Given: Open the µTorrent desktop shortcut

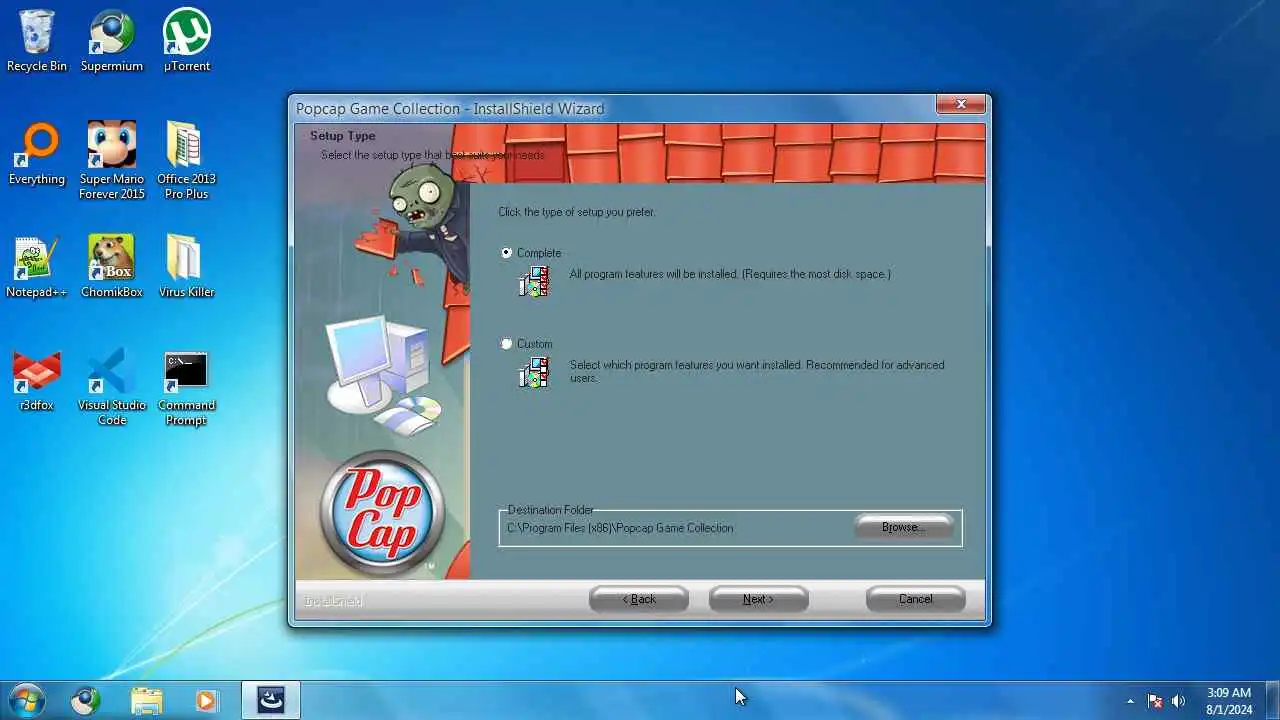Looking at the screenshot, I should pyautogui.click(x=187, y=41).
